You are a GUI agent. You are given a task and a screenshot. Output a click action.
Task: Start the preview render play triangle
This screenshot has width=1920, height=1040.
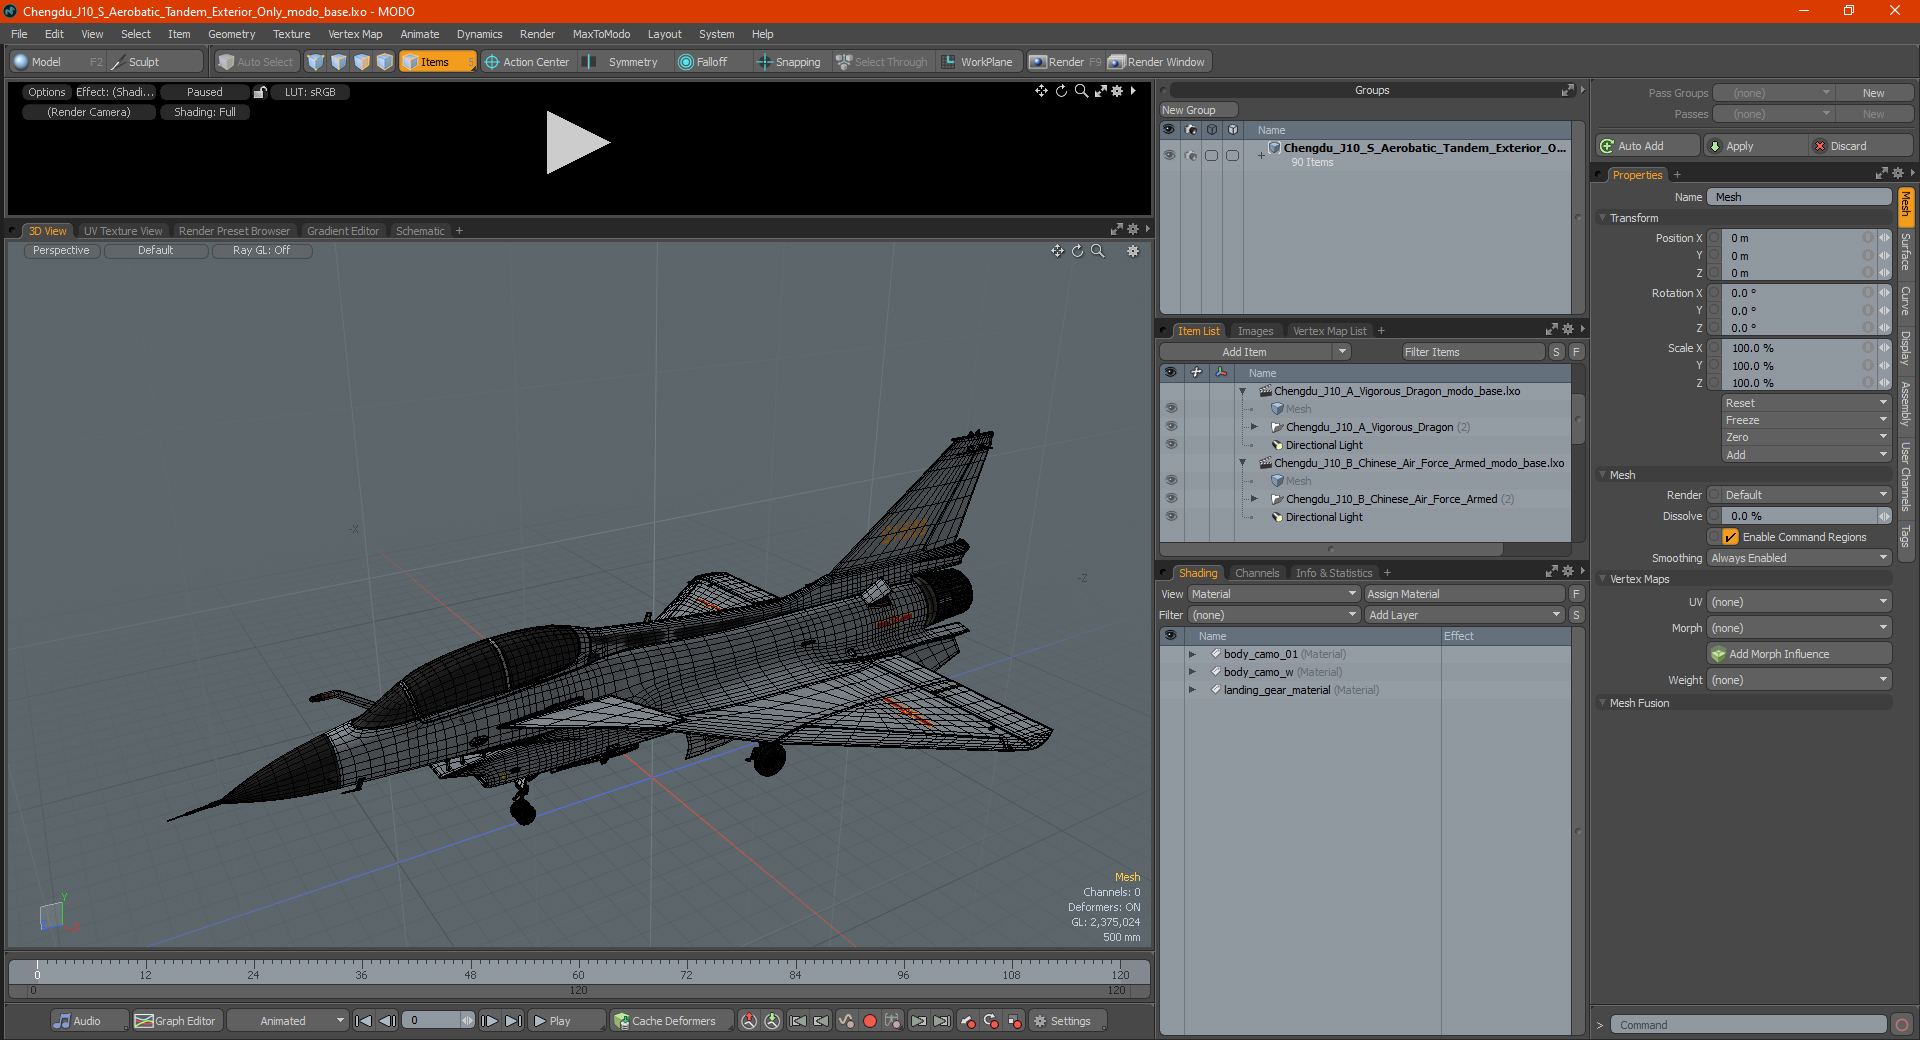point(576,143)
